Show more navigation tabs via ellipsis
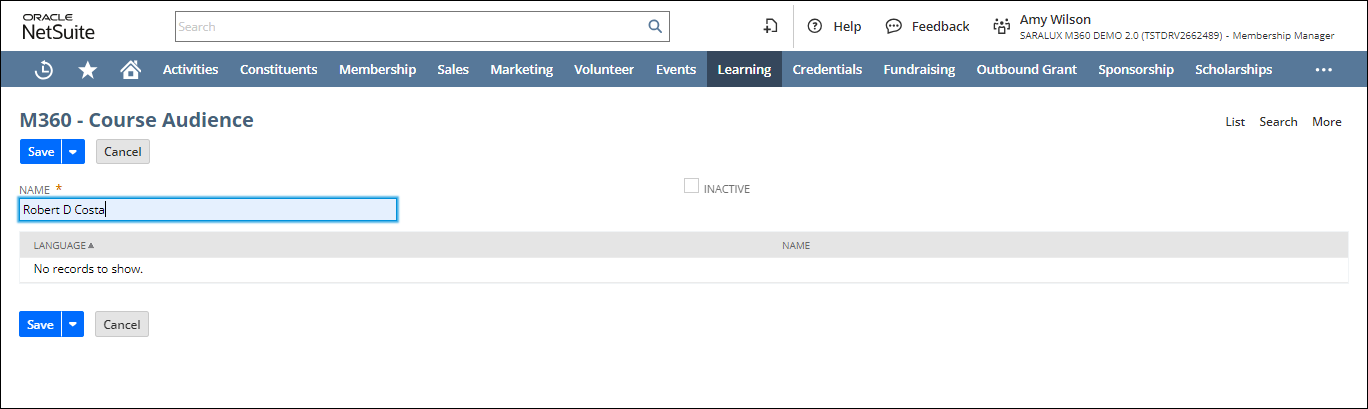Viewport: 1368px width, 409px height. [1324, 70]
